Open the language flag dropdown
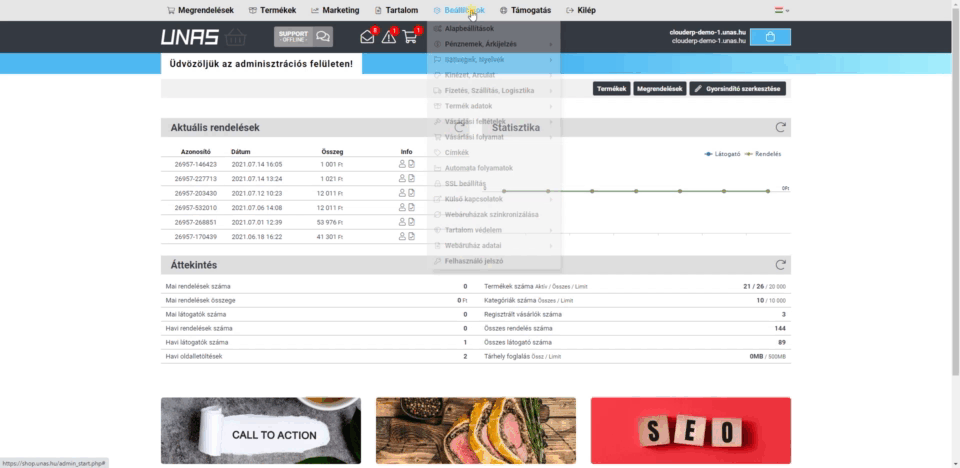This screenshot has height=468, width=960. (781, 10)
